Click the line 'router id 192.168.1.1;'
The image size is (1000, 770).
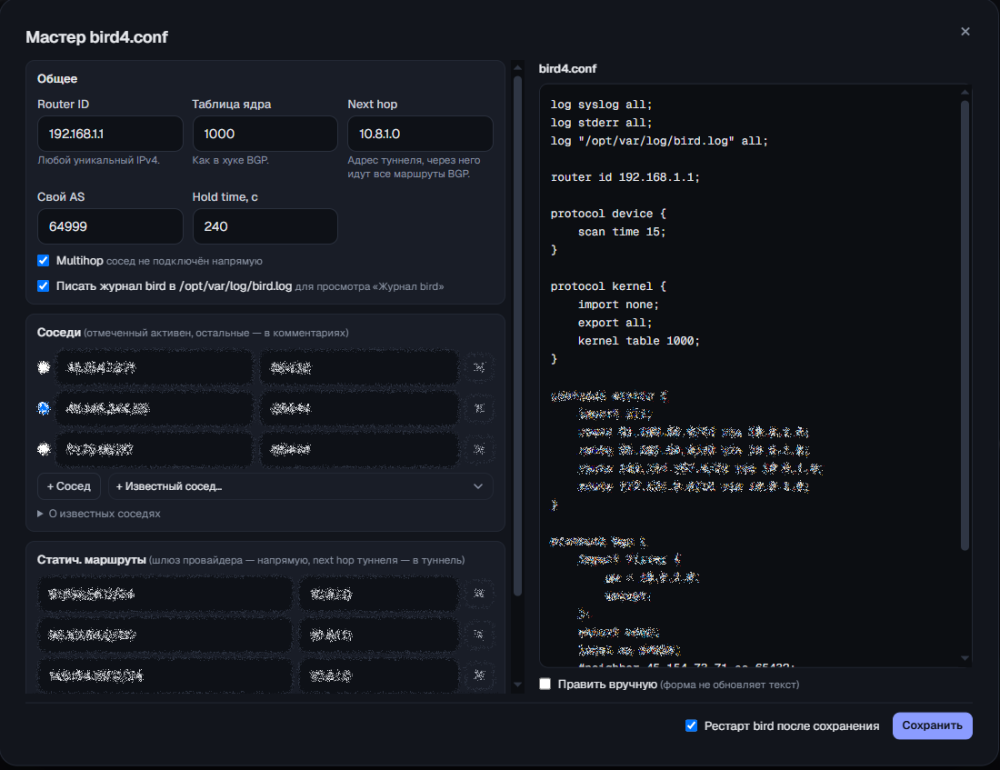[x=625, y=177]
